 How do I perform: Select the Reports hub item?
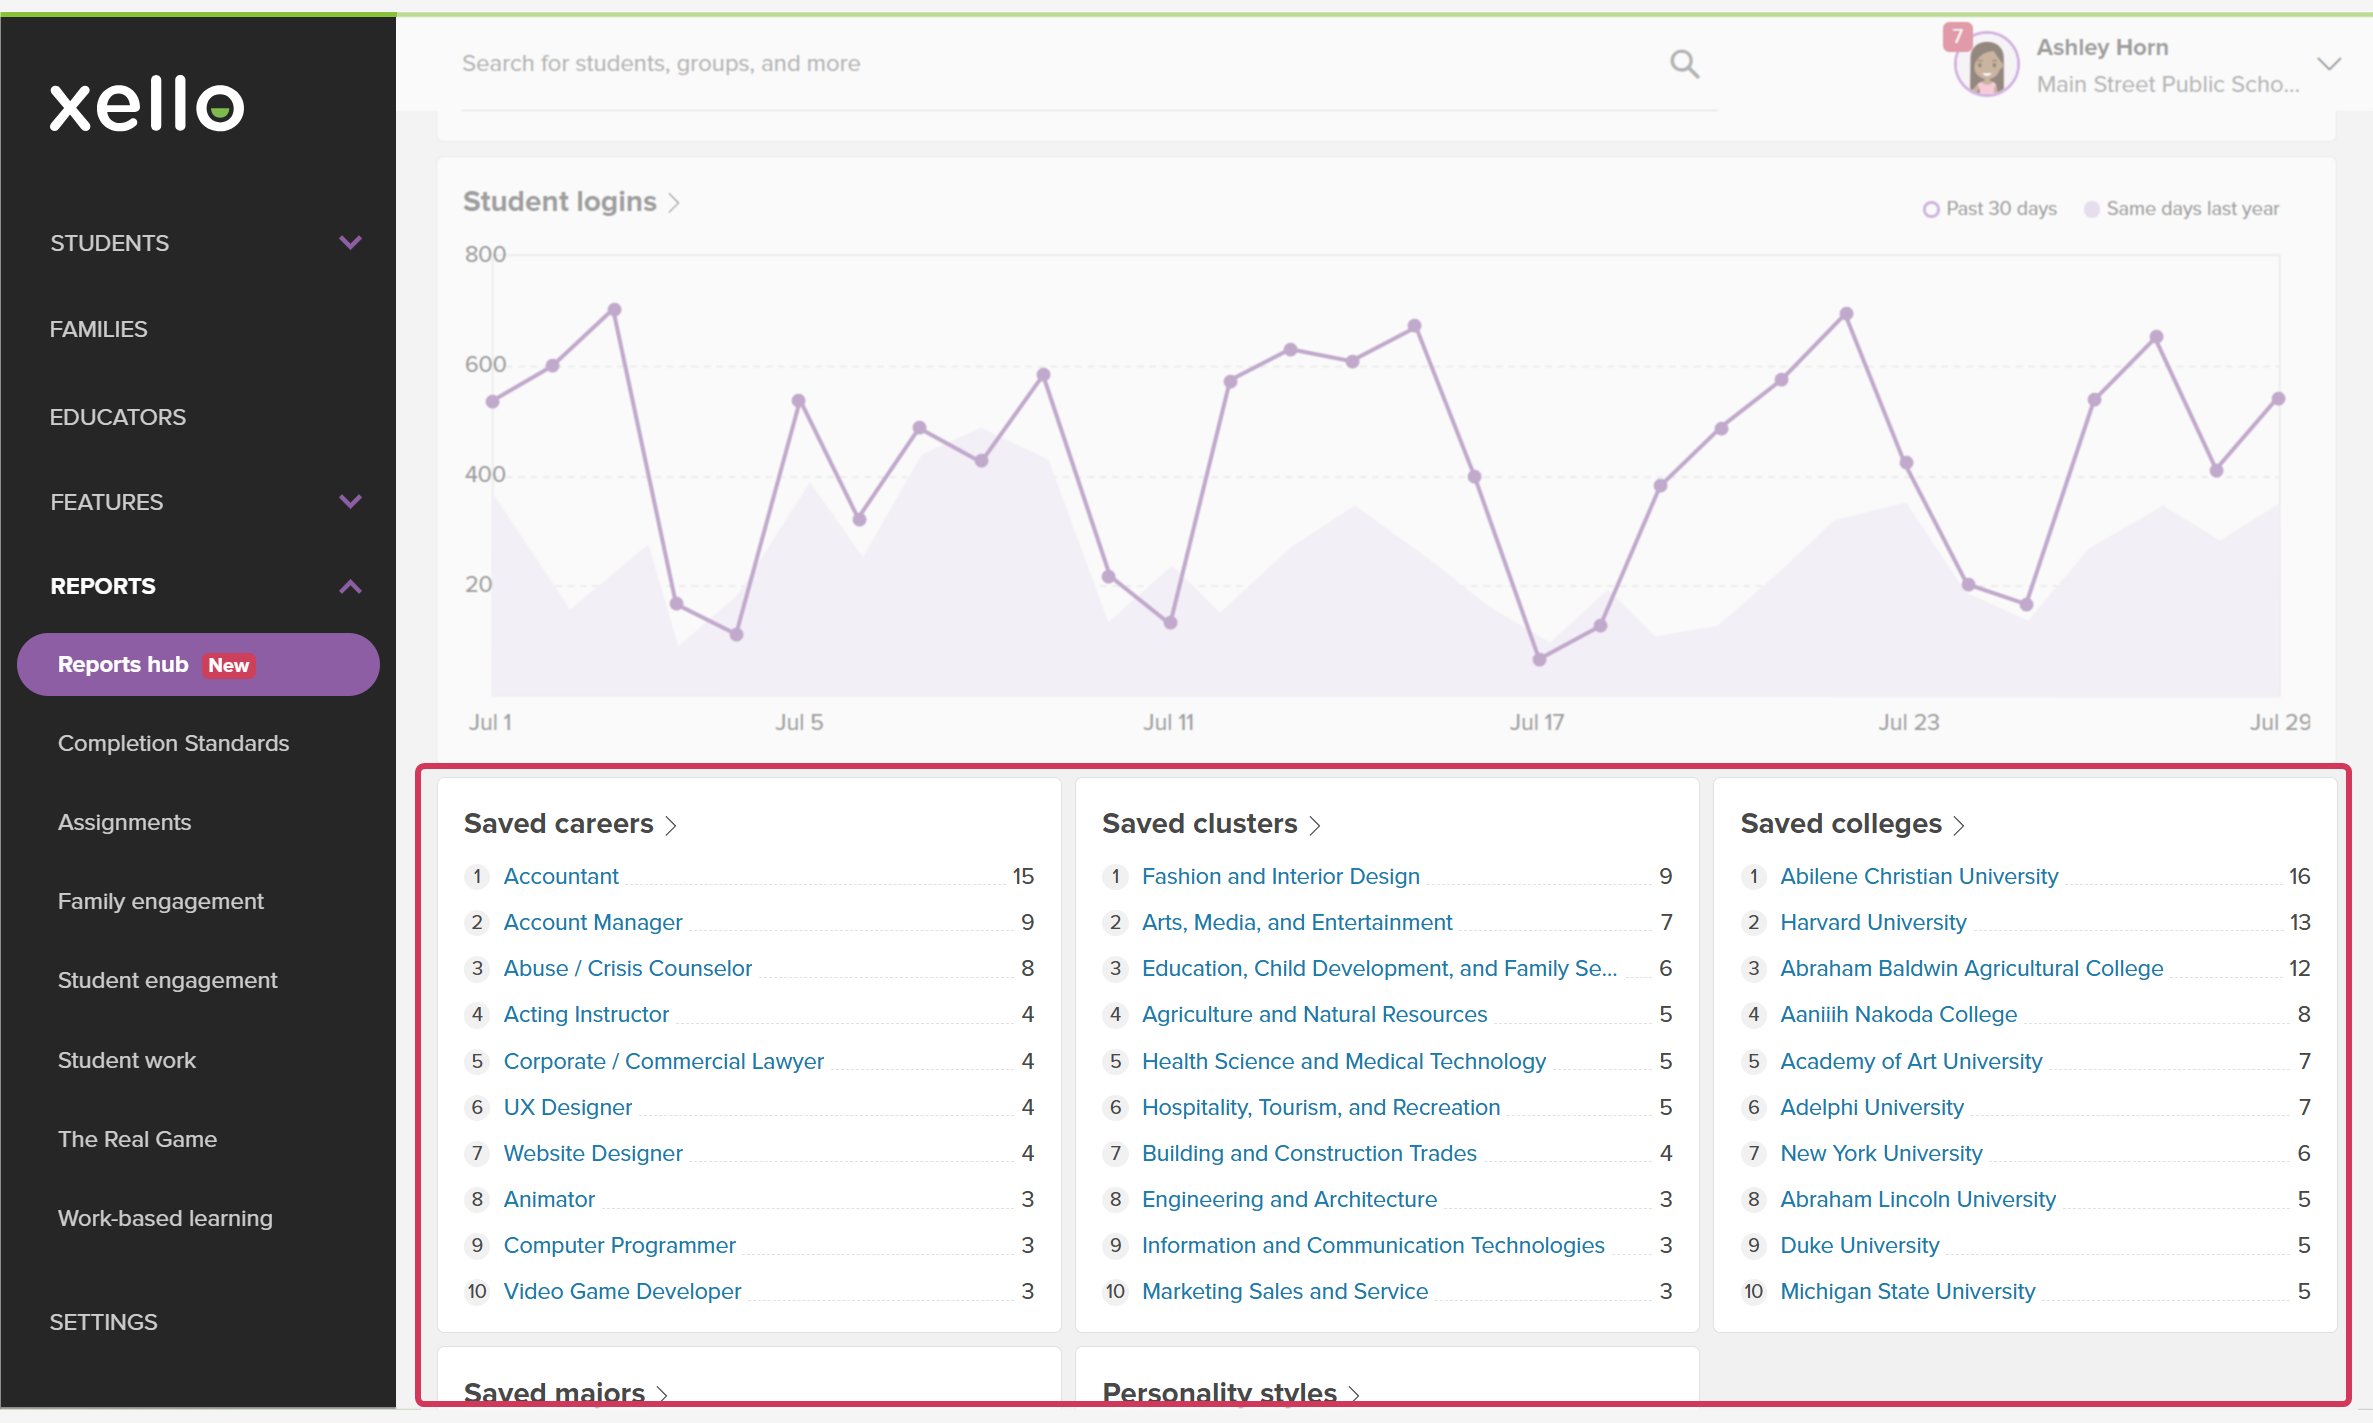pos(198,665)
